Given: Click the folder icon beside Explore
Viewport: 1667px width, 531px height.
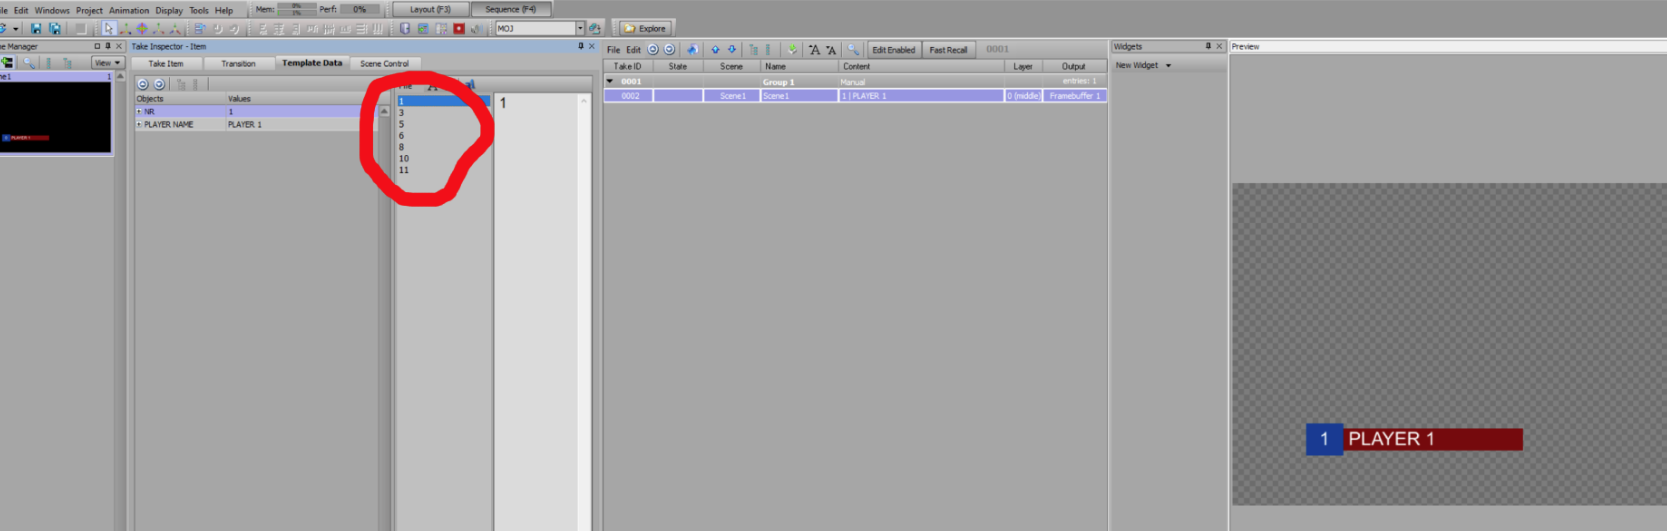Looking at the screenshot, I should coord(629,29).
